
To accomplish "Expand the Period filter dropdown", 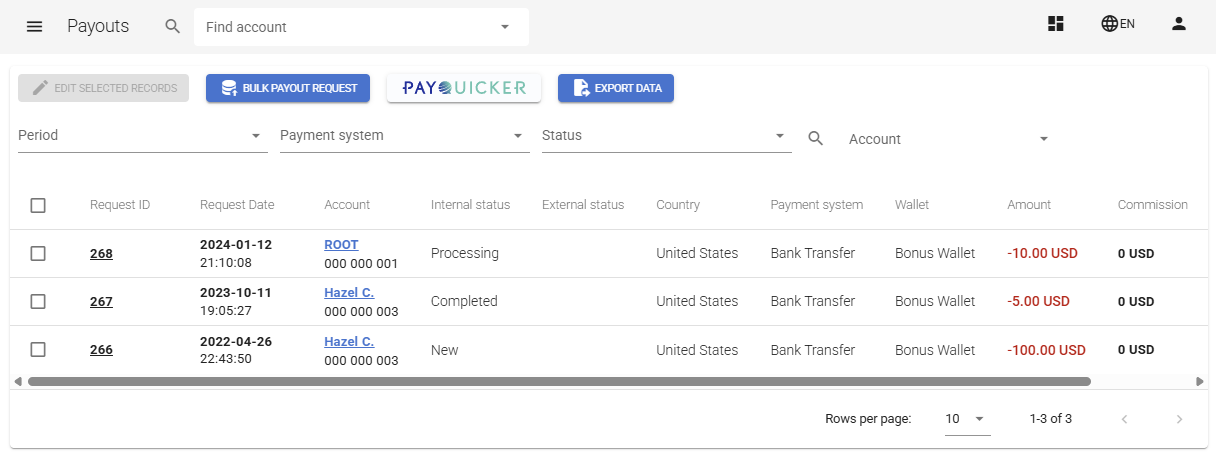I will point(142,136).
